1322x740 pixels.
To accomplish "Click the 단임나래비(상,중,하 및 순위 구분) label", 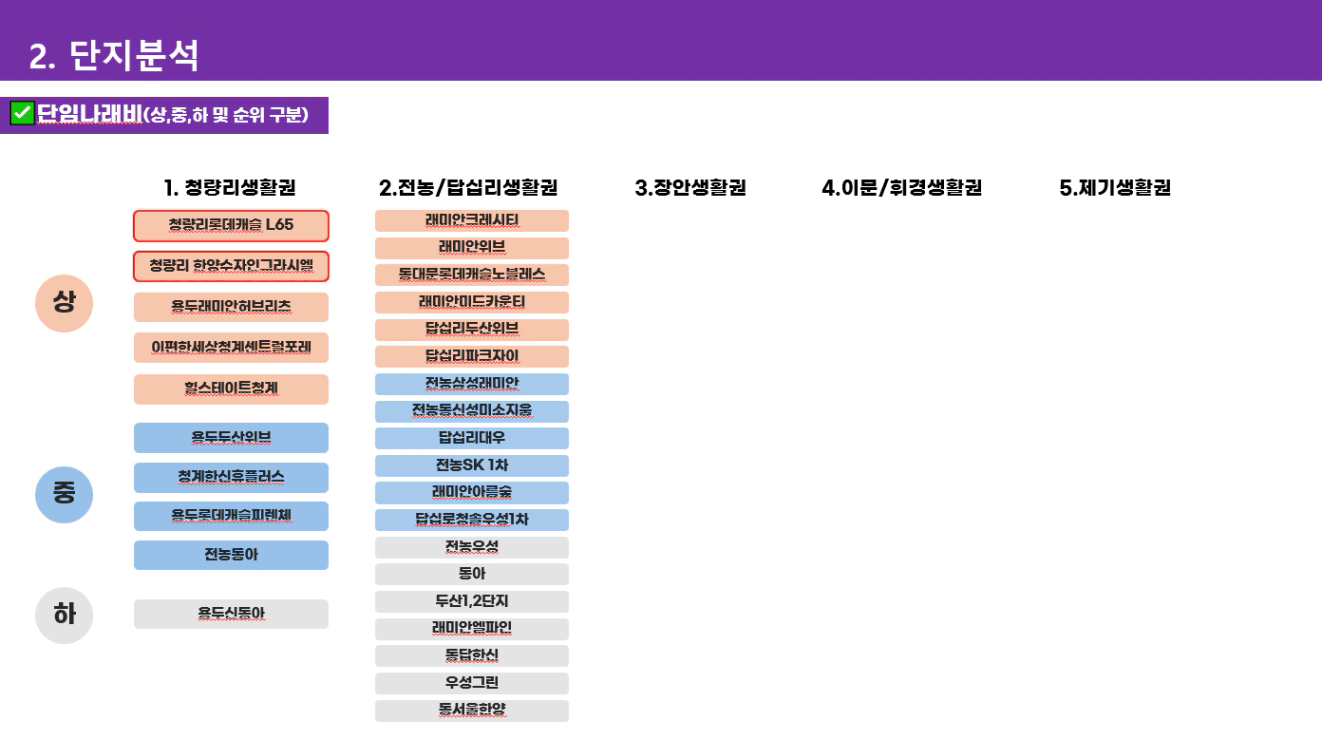I will point(173,114).
